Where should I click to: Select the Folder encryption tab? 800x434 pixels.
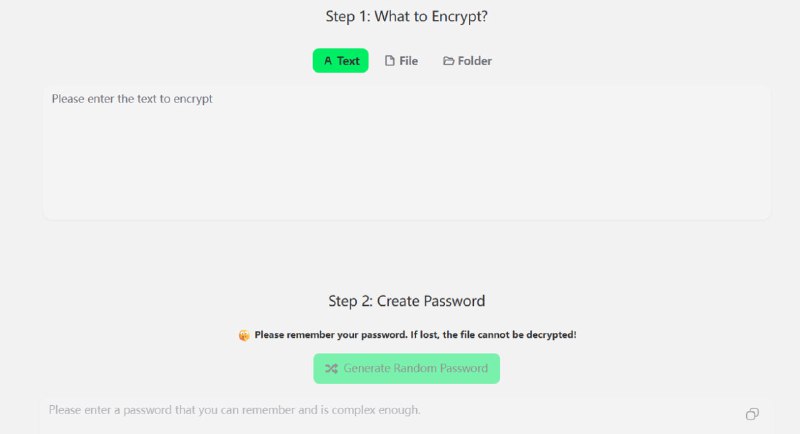pos(467,61)
